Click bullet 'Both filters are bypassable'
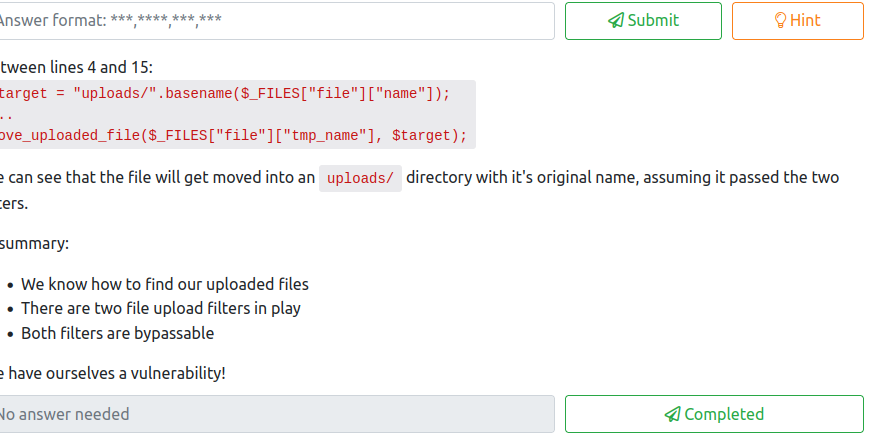874x444 pixels. (x=117, y=334)
